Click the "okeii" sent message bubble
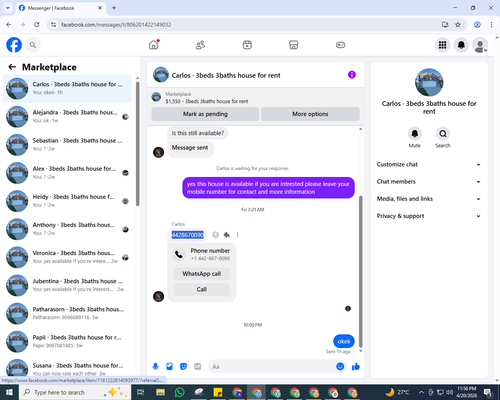 [x=344, y=341]
